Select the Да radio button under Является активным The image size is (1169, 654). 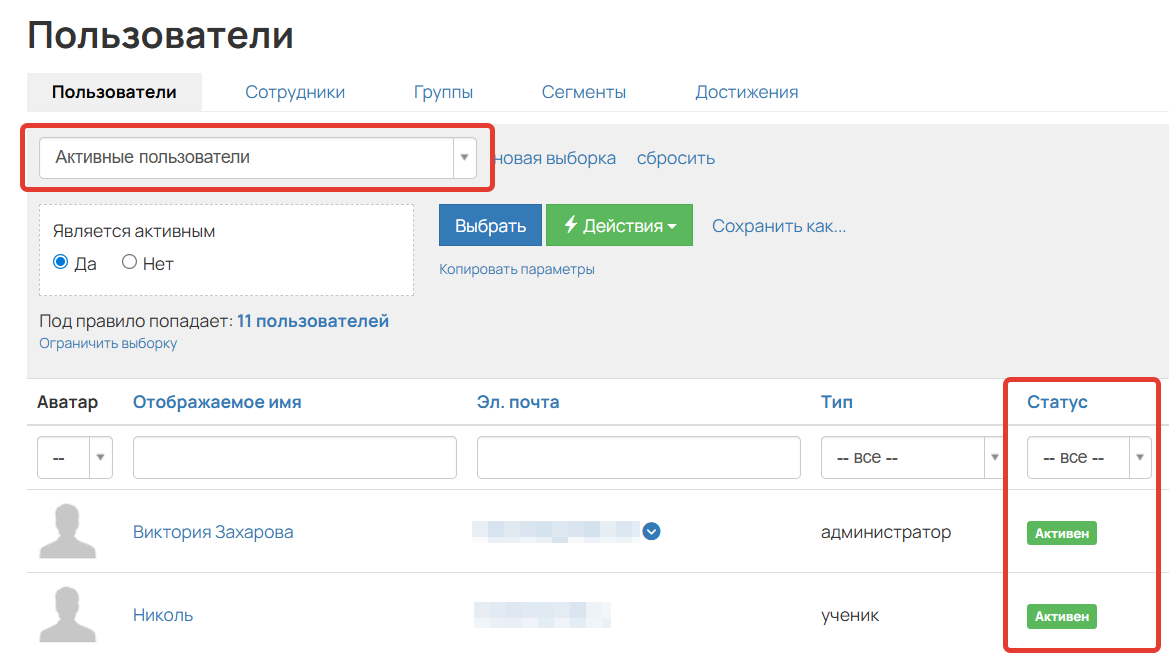coord(62,263)
